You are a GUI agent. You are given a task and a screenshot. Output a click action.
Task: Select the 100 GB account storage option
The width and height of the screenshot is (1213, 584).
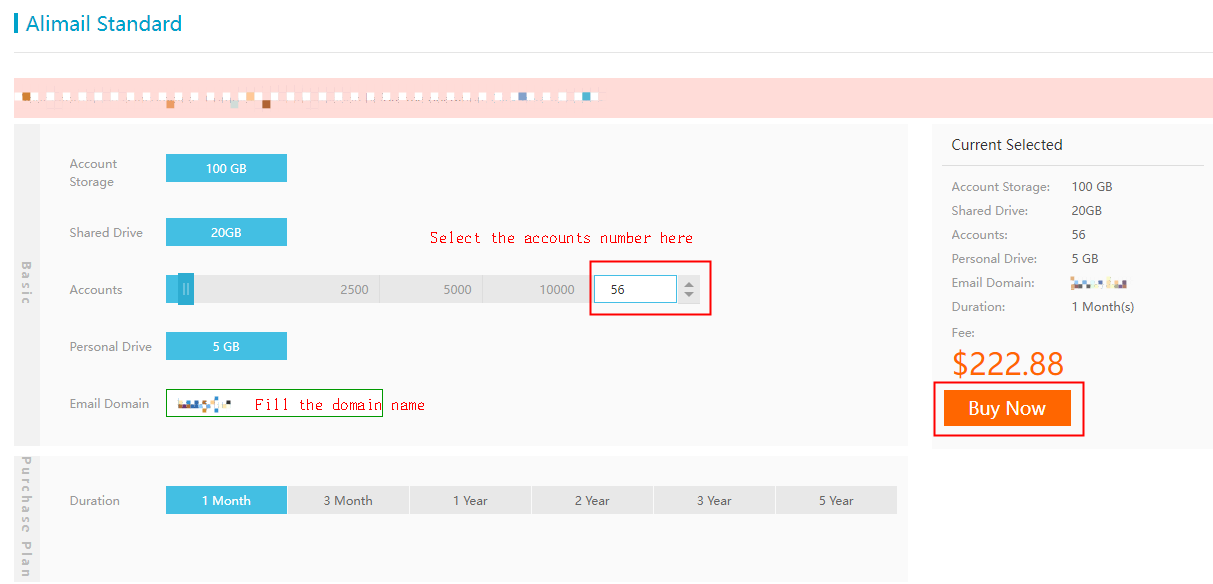(226, 168)
